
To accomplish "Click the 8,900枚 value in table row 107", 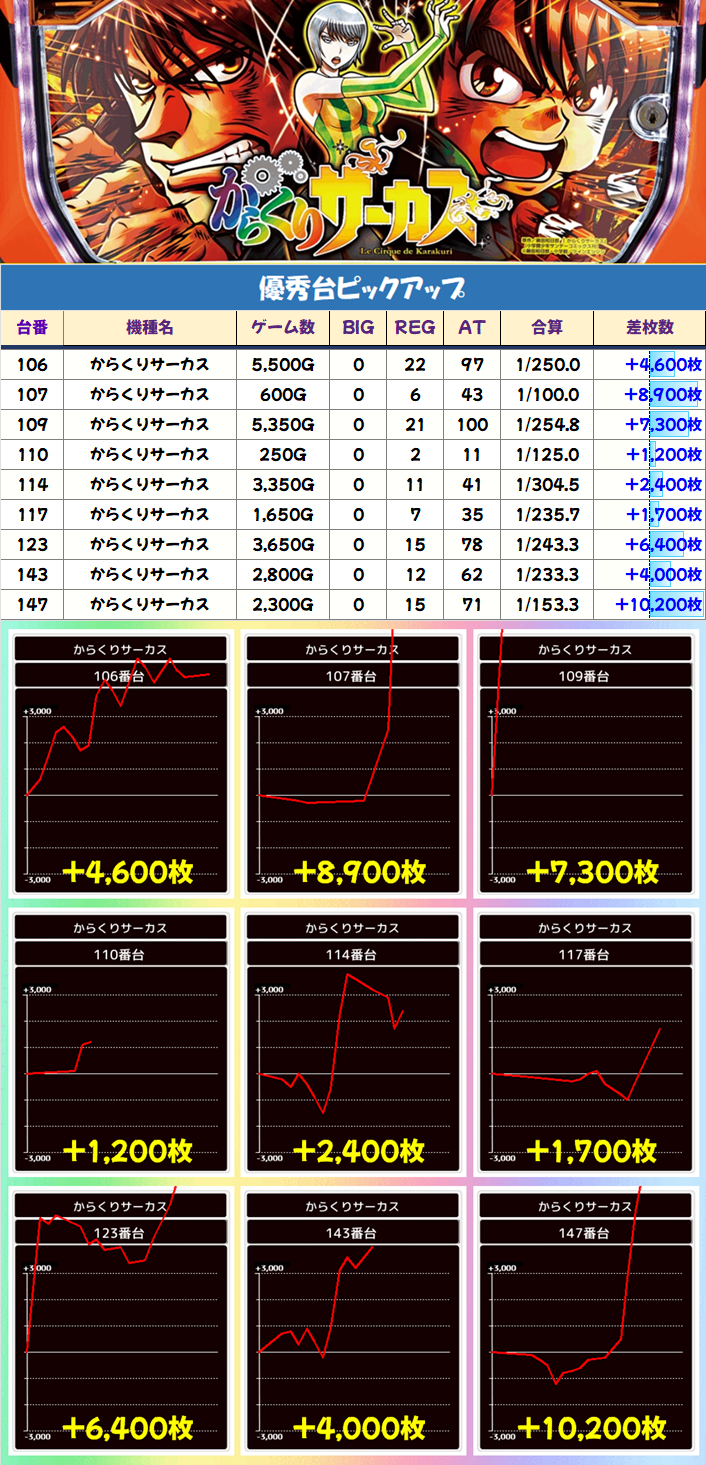I will pyautogui.click(x=661, y=395).
